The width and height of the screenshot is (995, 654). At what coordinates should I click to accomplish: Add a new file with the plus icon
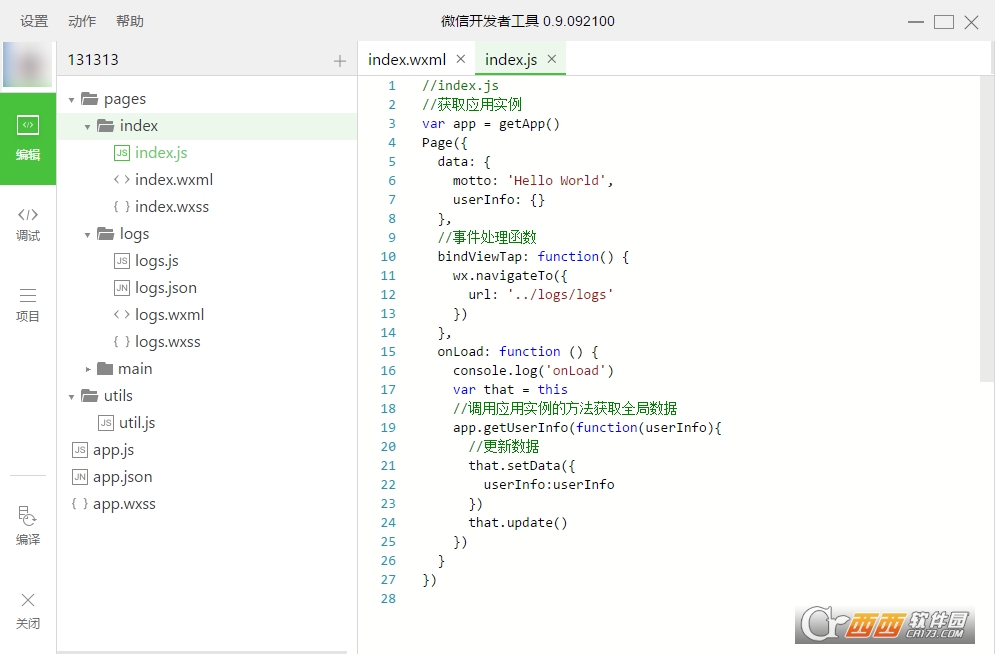pos(340,61)
